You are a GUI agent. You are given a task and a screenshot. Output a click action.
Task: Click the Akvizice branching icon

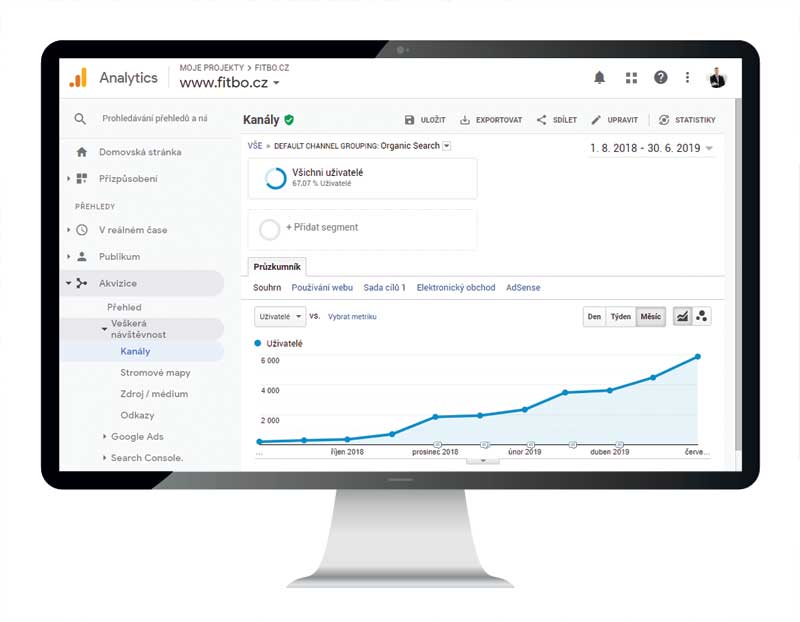82,283
